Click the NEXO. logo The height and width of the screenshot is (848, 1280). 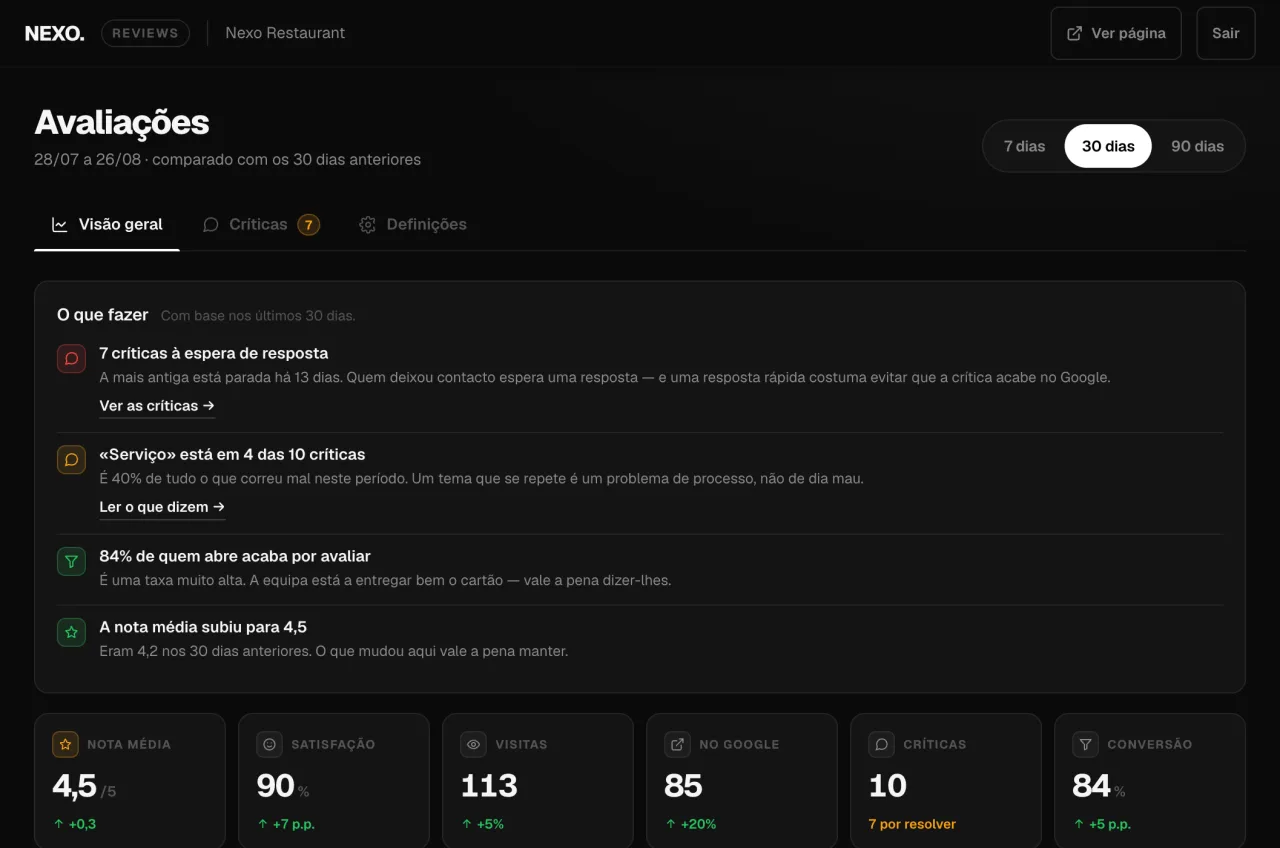point(55,33)
